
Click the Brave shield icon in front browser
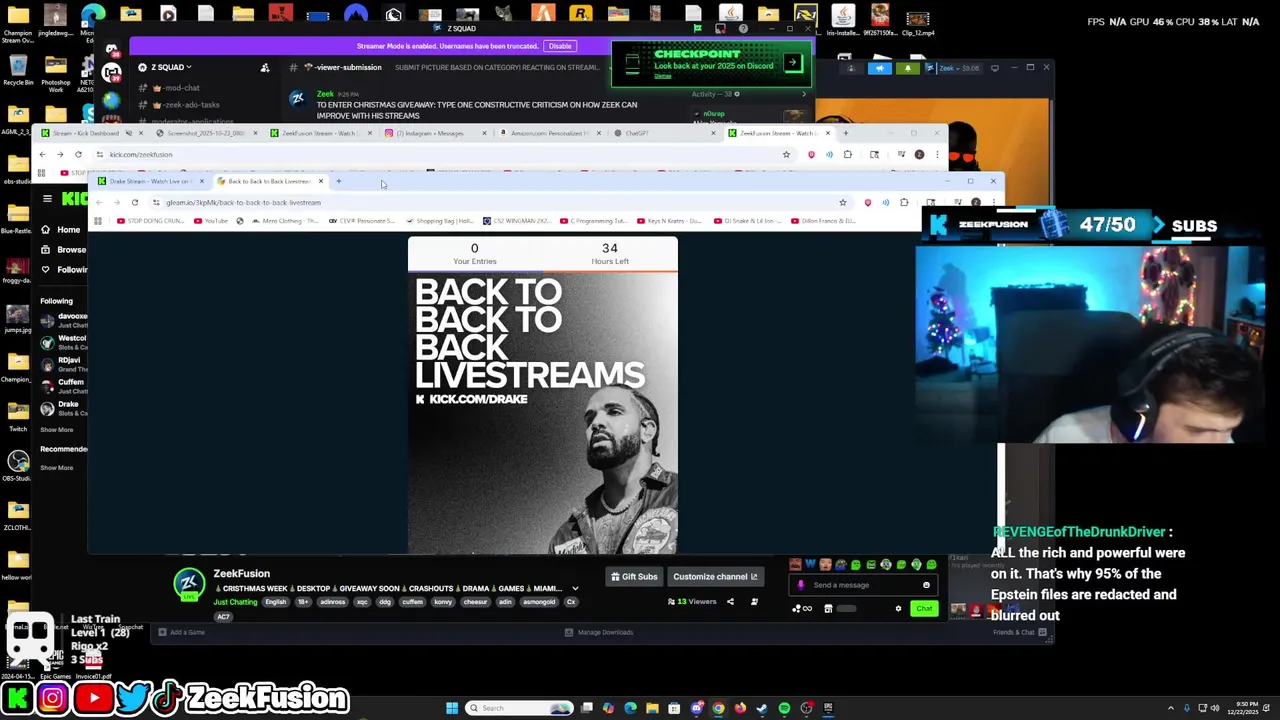coord(867,202)
